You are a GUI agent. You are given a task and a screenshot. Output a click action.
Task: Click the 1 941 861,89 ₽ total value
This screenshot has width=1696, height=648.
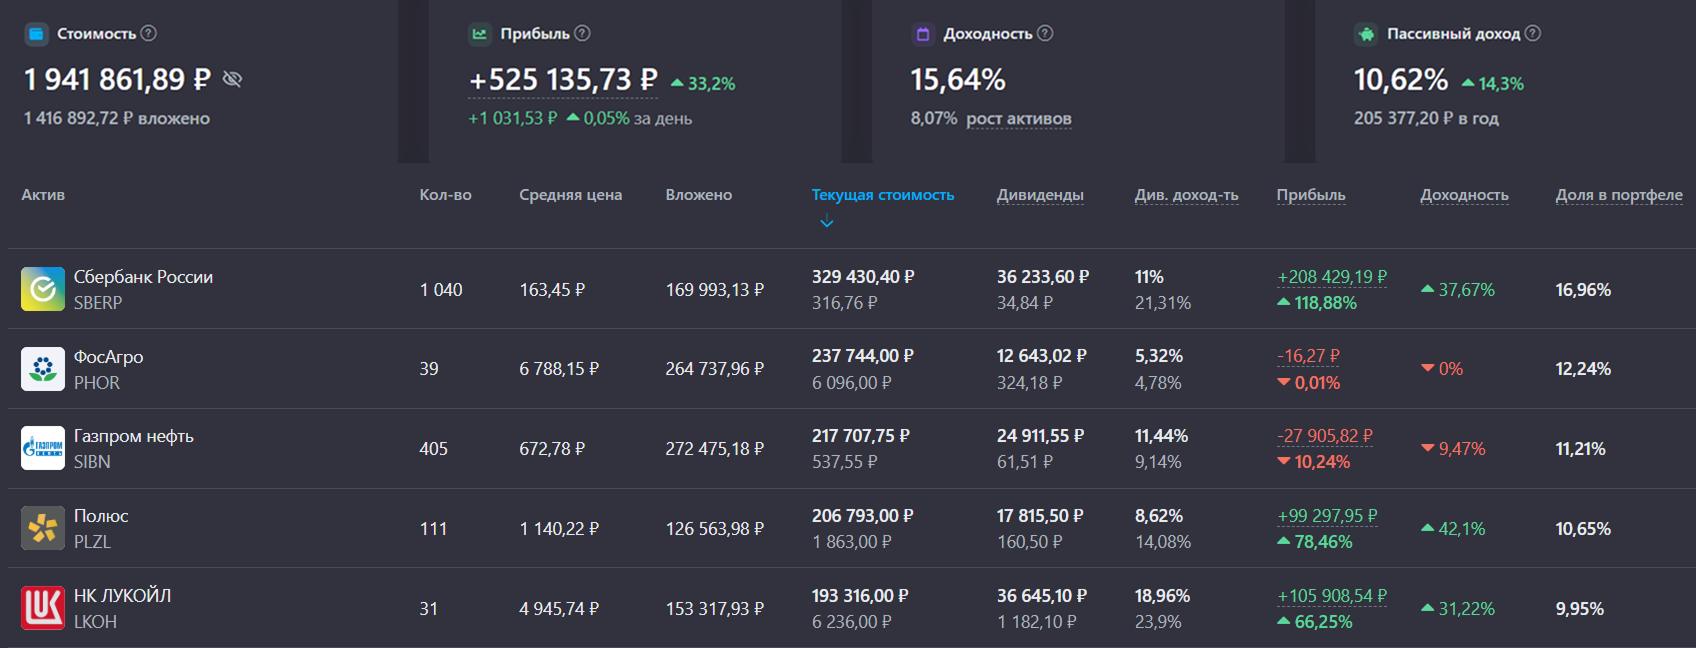point(117,80)
